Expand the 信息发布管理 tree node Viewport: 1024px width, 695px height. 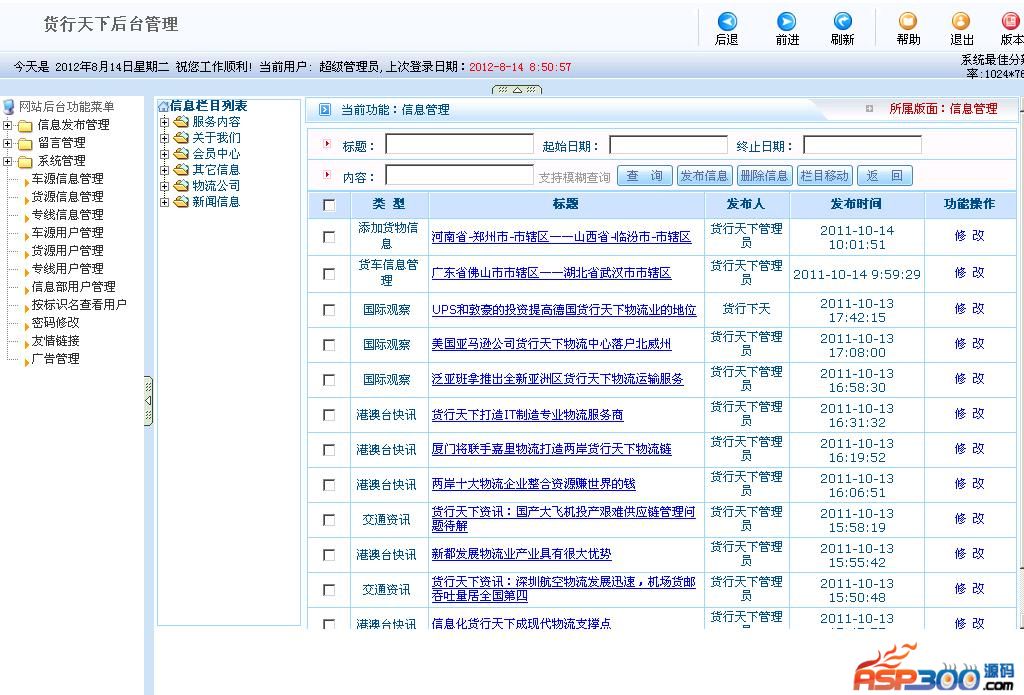pos(8,125)
